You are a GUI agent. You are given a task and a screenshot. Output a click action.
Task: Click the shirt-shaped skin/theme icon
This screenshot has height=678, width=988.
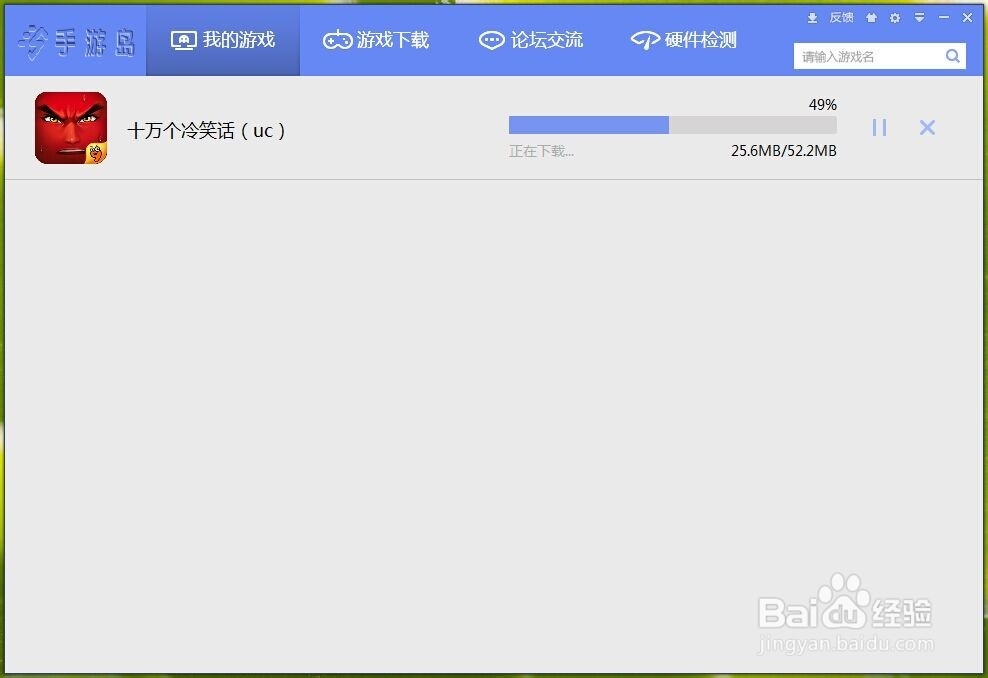[872, 17]
